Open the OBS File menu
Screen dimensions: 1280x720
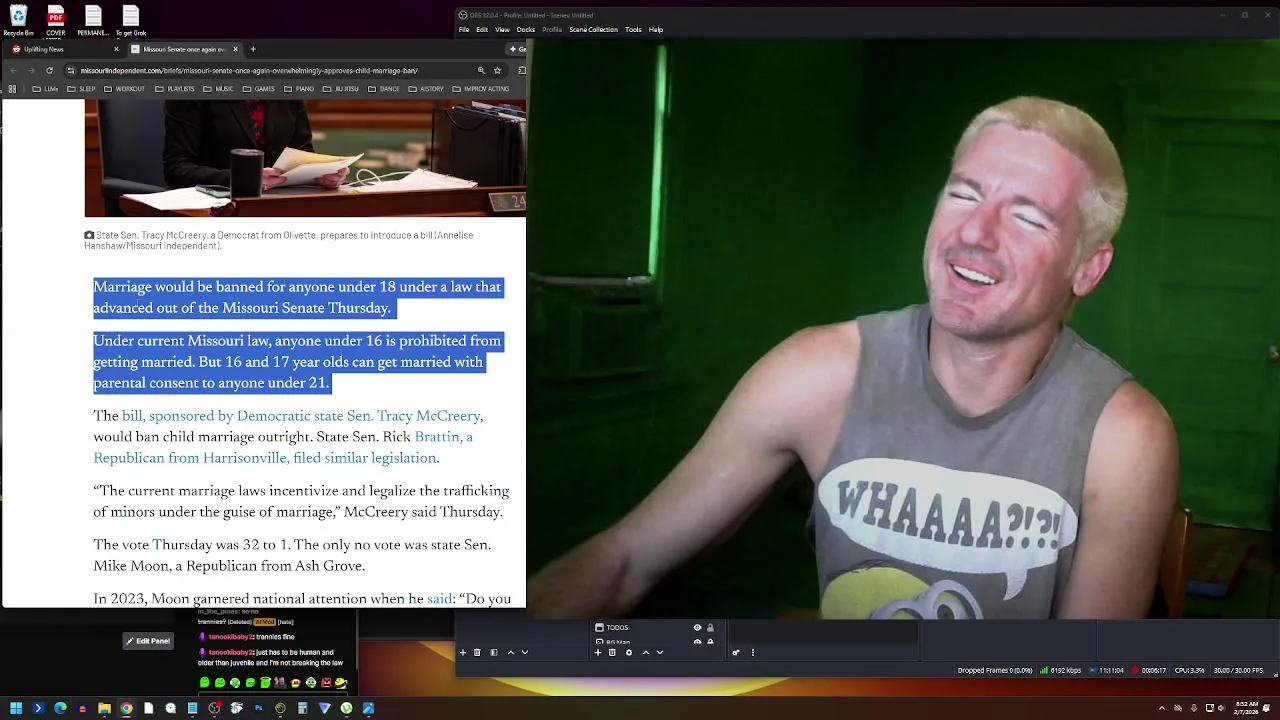coord(464,30)
